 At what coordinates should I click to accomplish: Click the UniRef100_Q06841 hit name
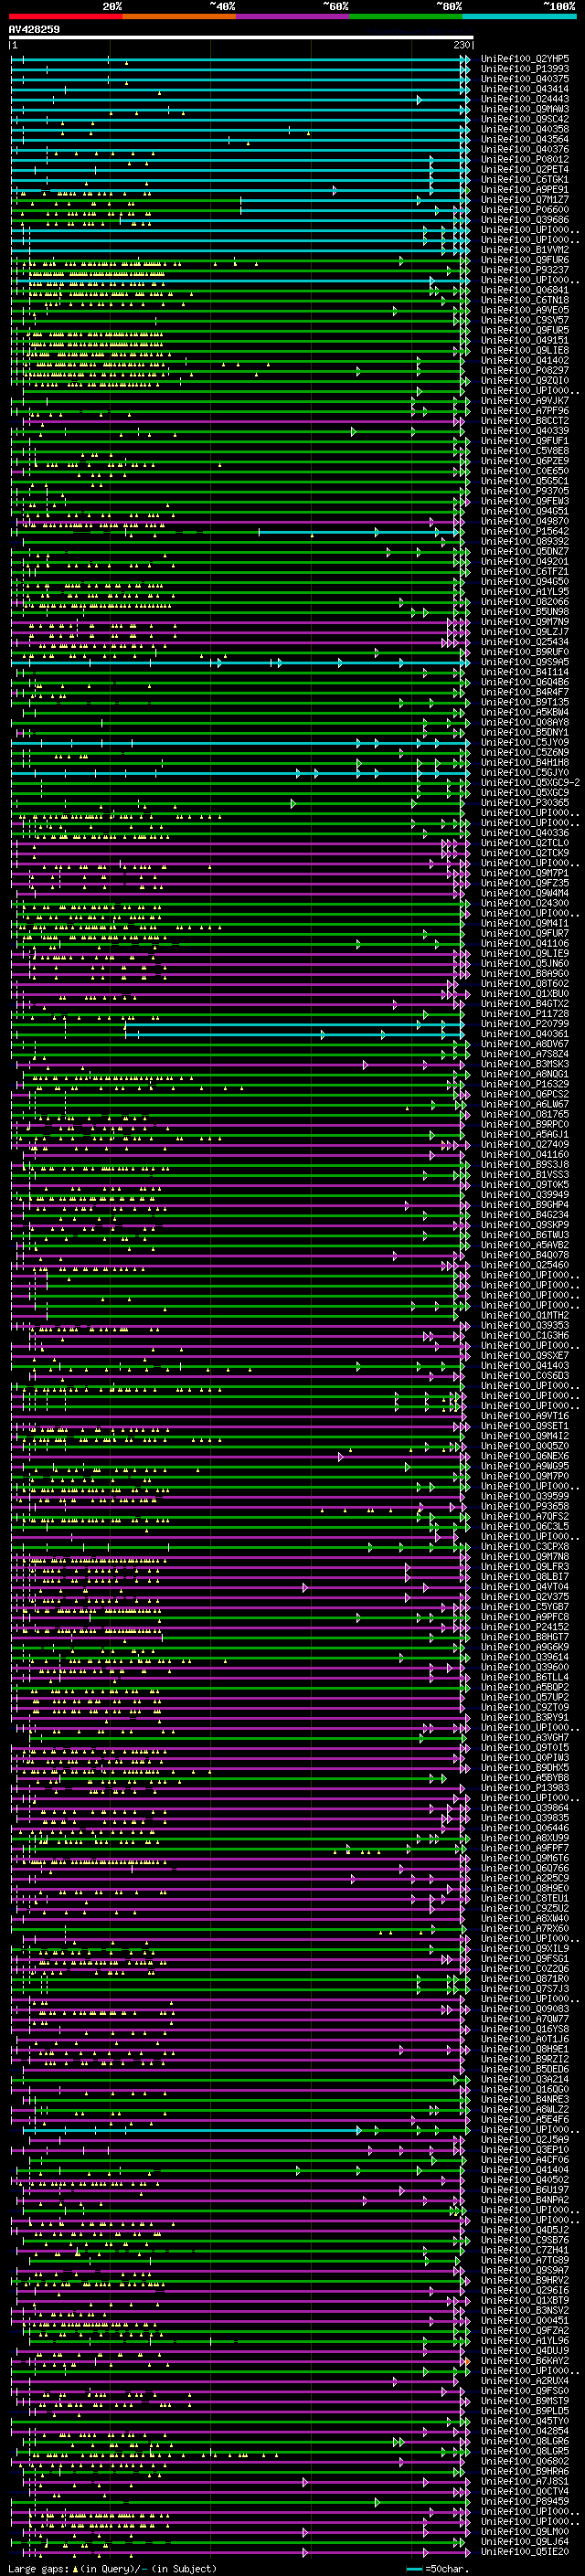click(525, 290)
